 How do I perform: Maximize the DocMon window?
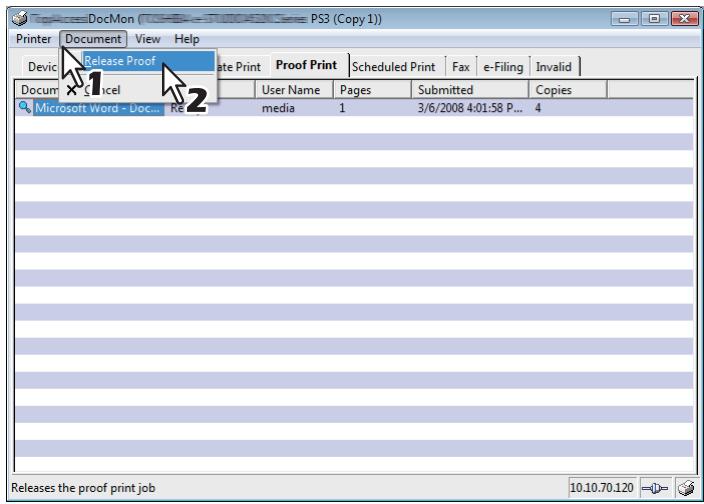click(655, 19)
